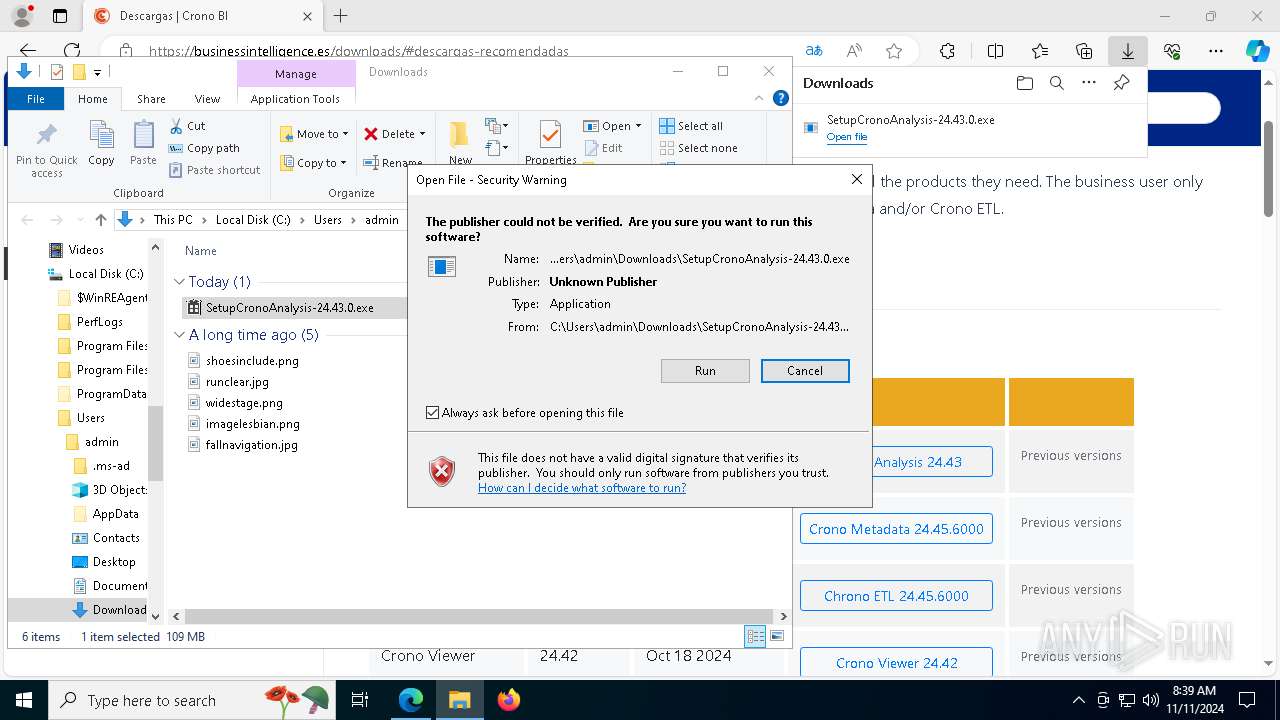The image size is (1280, 720).
Task: Open the Edge Extensions icon
Action: tap(947, 51)
